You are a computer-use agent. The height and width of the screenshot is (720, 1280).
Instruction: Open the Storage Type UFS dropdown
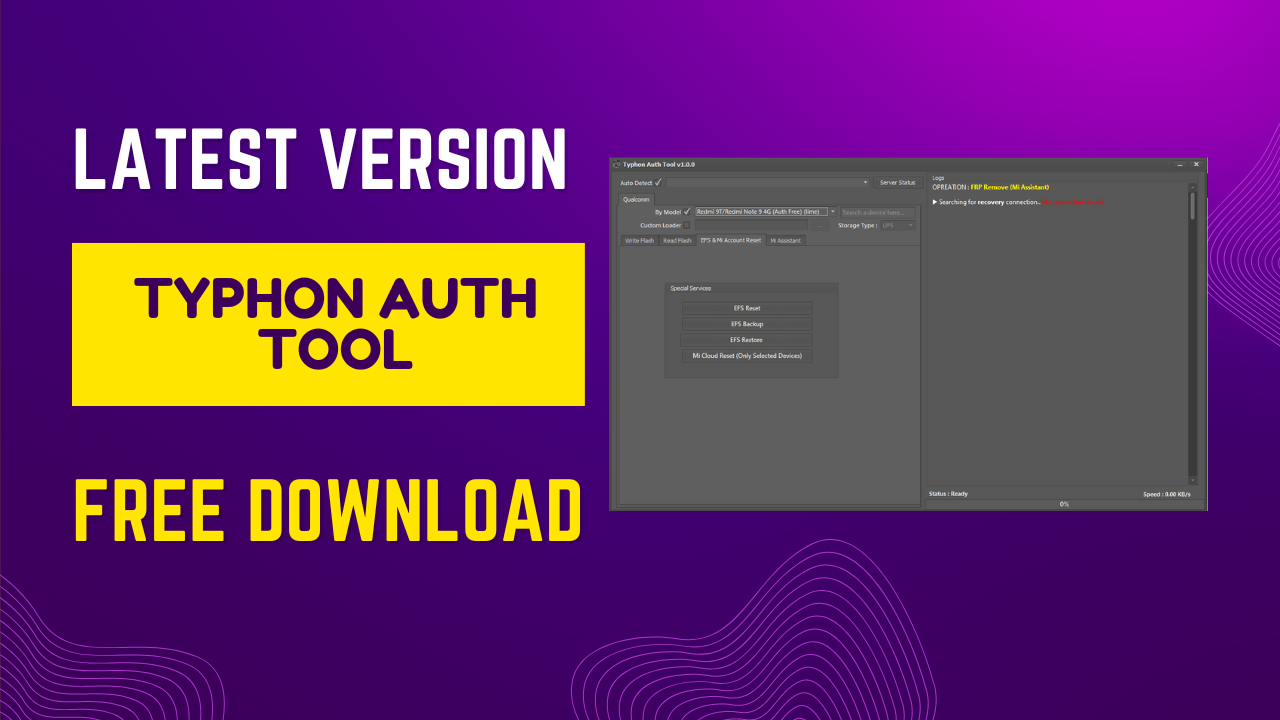pyautogui.click(x=897, y=225)
